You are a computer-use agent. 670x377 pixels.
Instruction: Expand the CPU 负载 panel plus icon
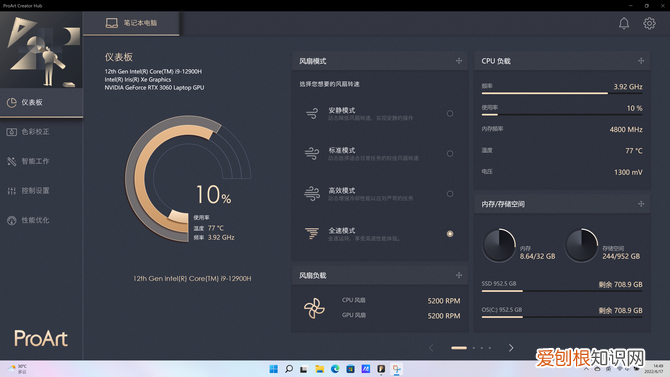[x=641, y=61]
